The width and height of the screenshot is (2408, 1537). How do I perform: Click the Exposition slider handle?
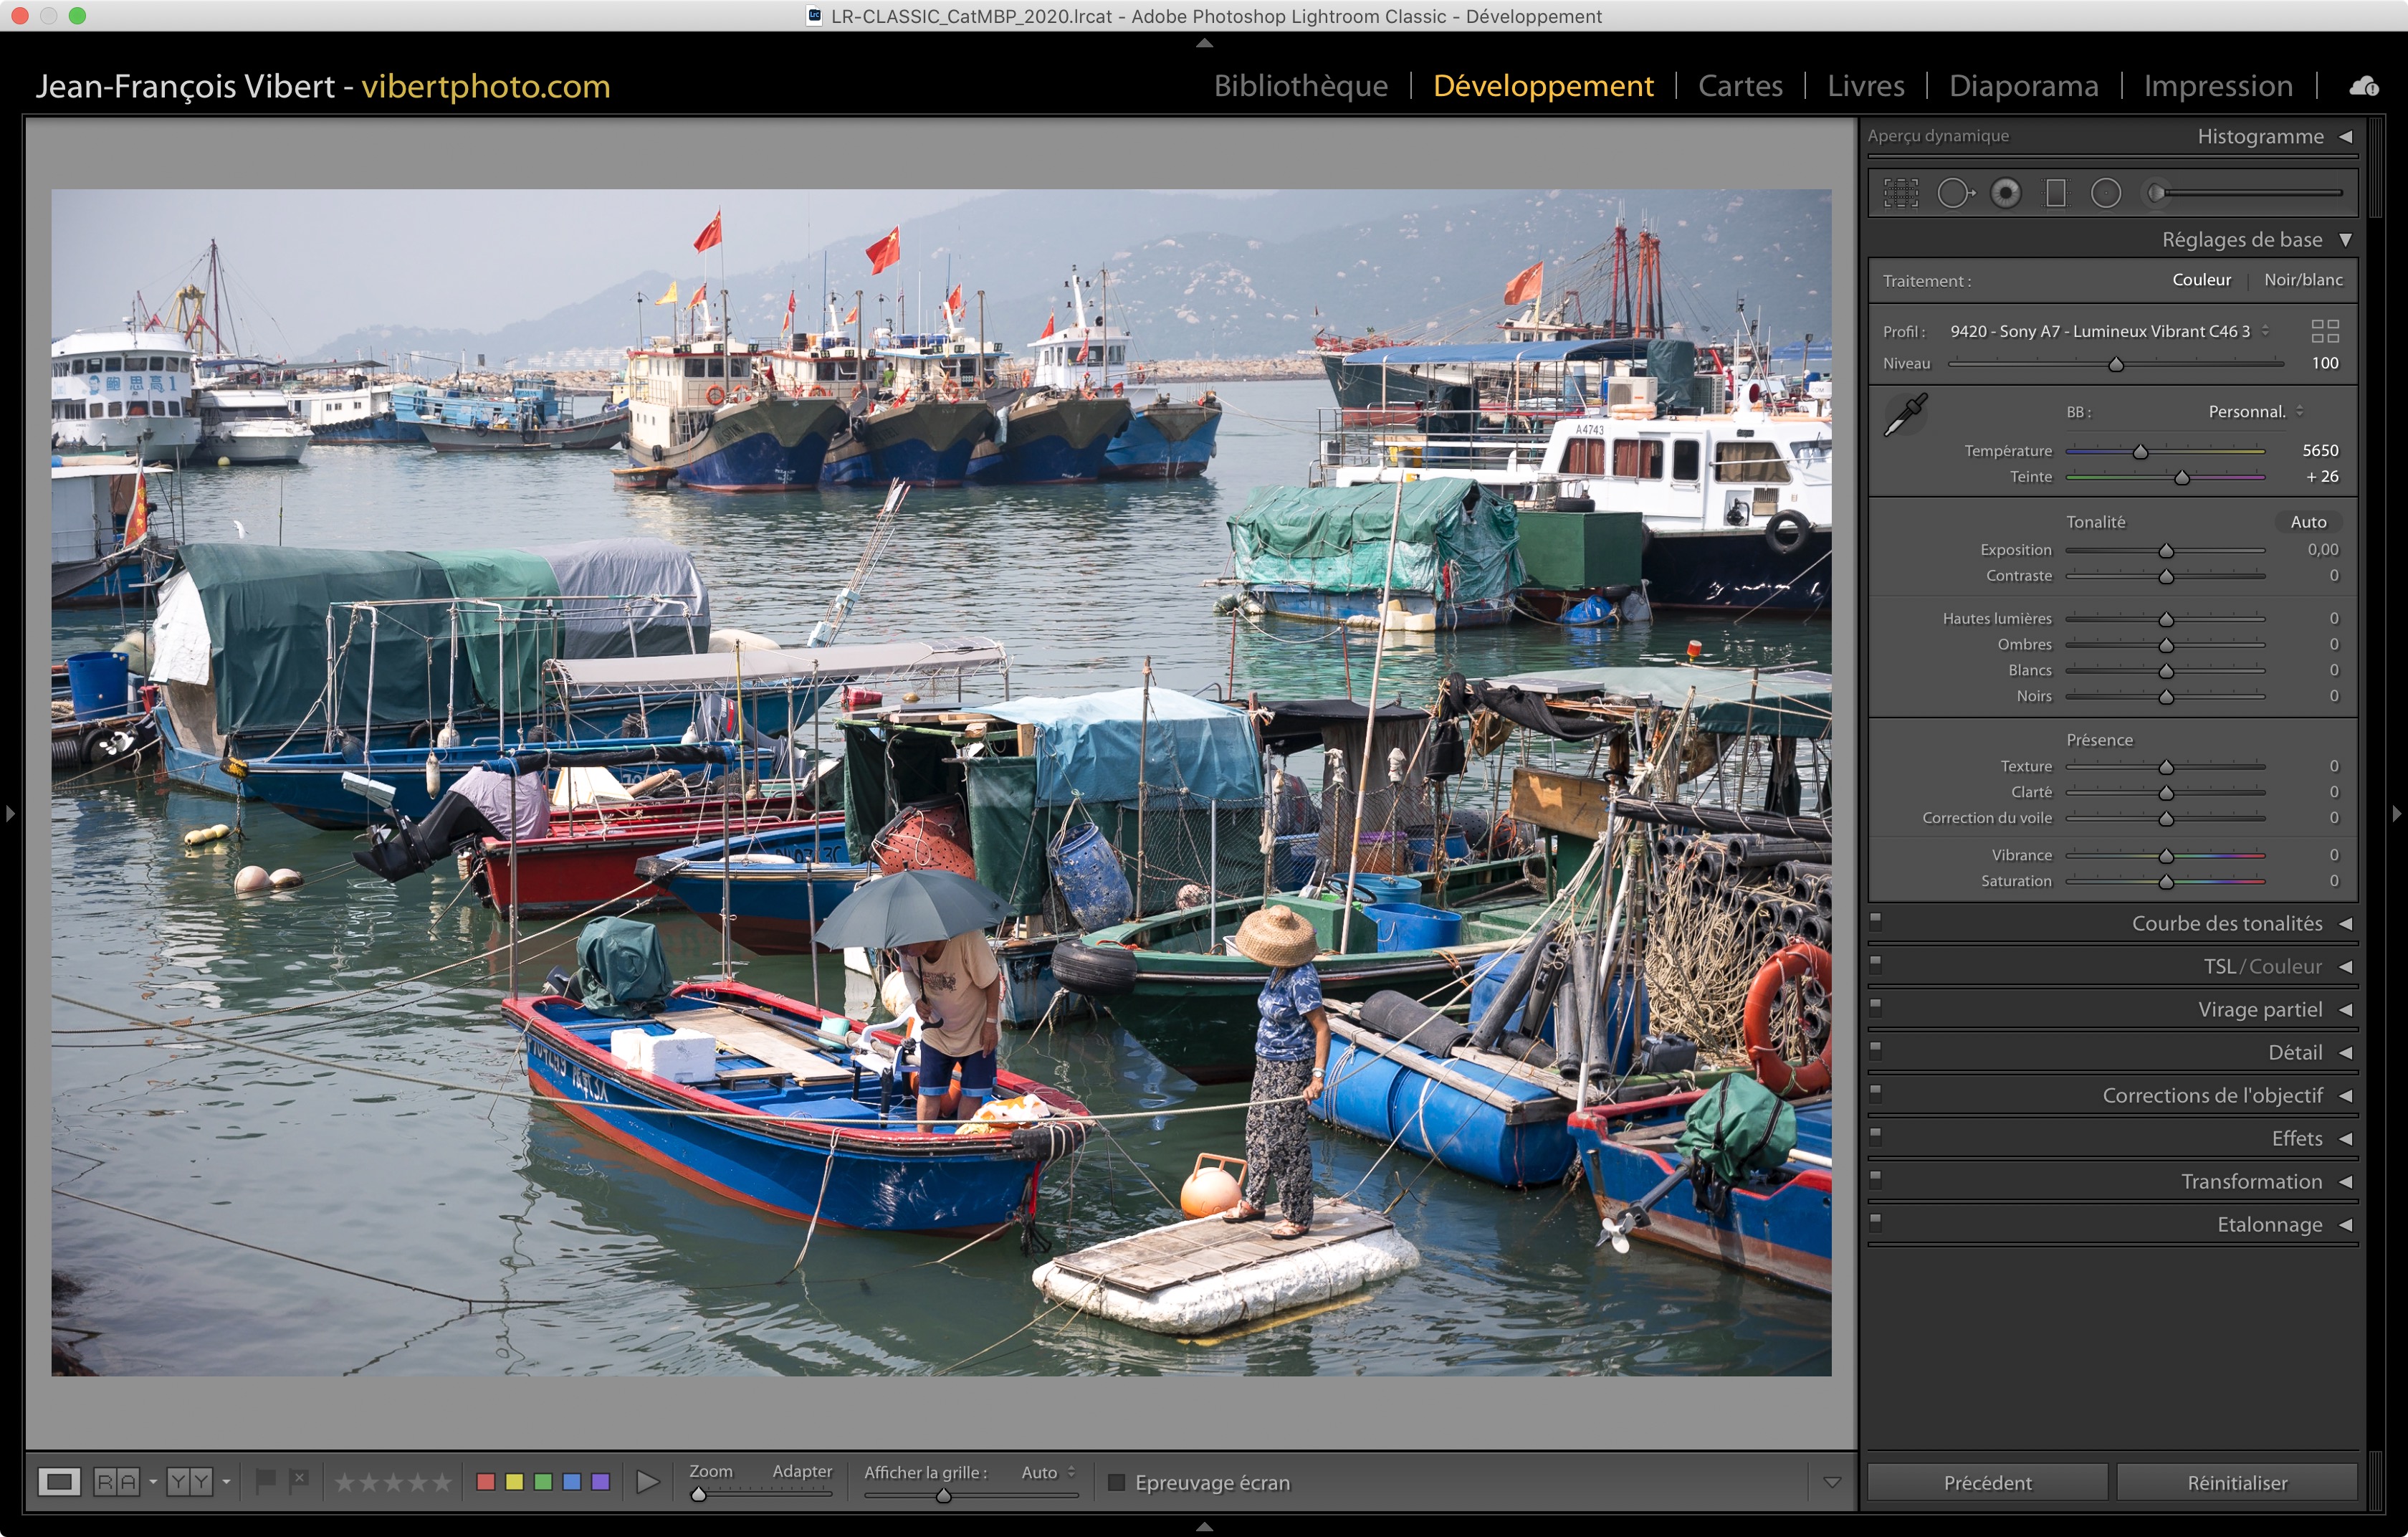pyautogui.click(x=2166, y=551)
